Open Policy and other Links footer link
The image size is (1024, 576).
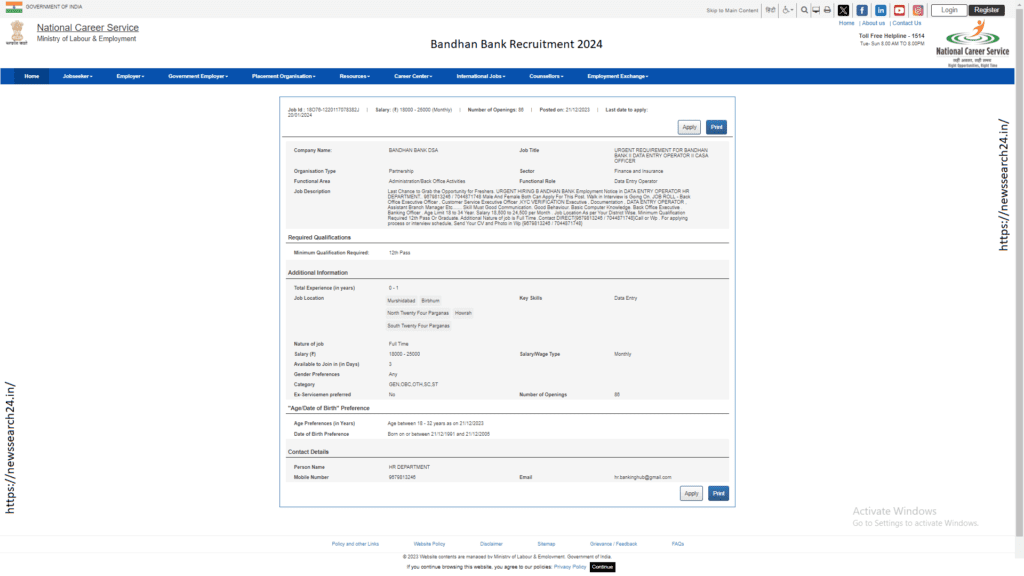(355, 544)
